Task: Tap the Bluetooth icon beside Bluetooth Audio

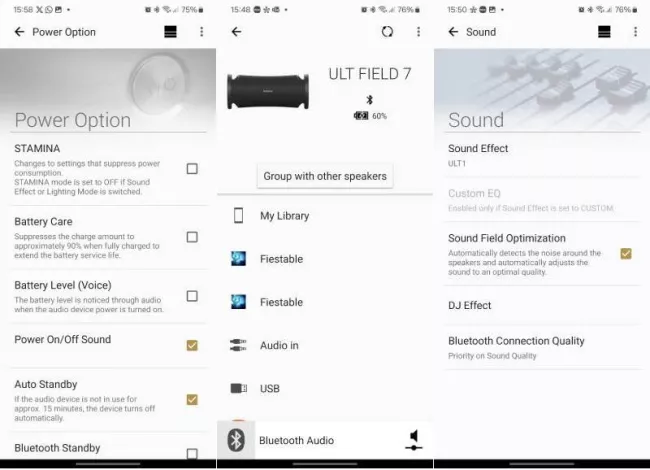Action: [x=236, y=440]
